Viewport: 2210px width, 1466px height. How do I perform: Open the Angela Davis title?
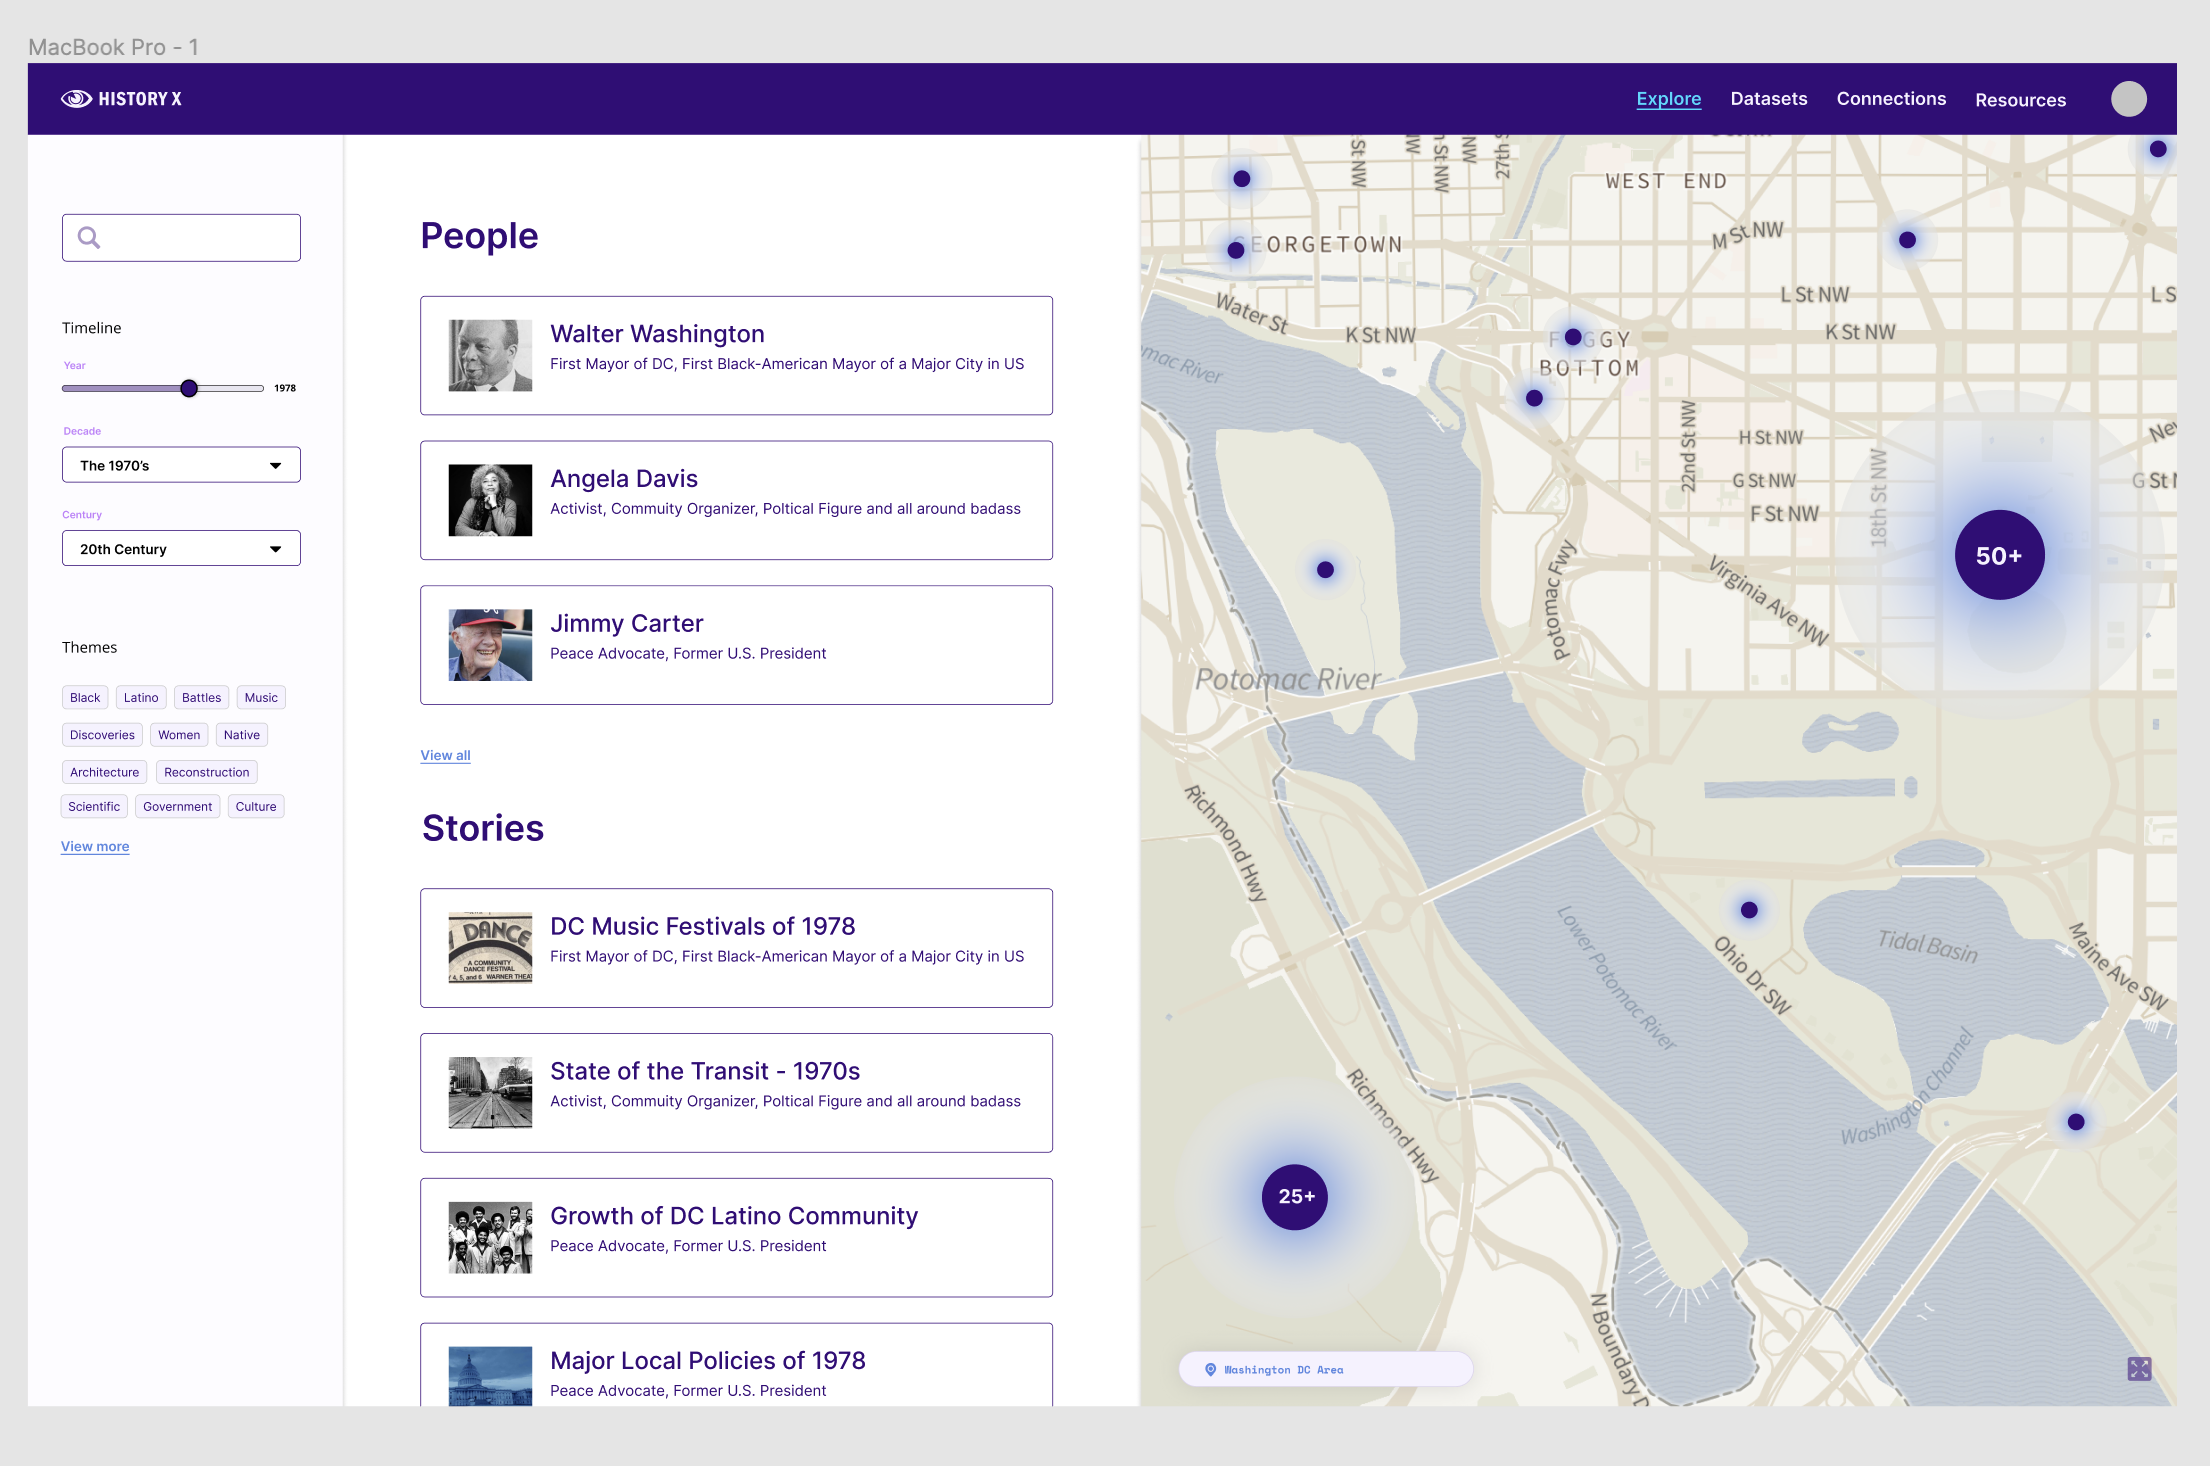tap(624, 479)
